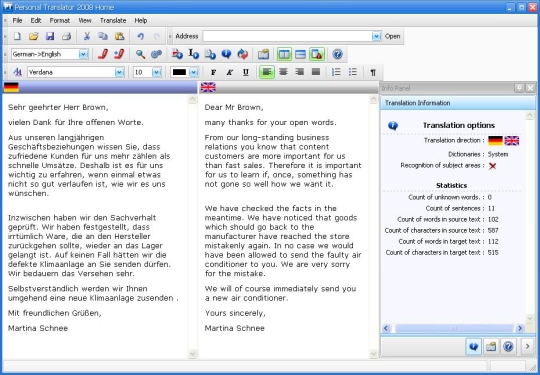Center align the text
This screenshot has width=540, height=375.
[x=283, y=72]
